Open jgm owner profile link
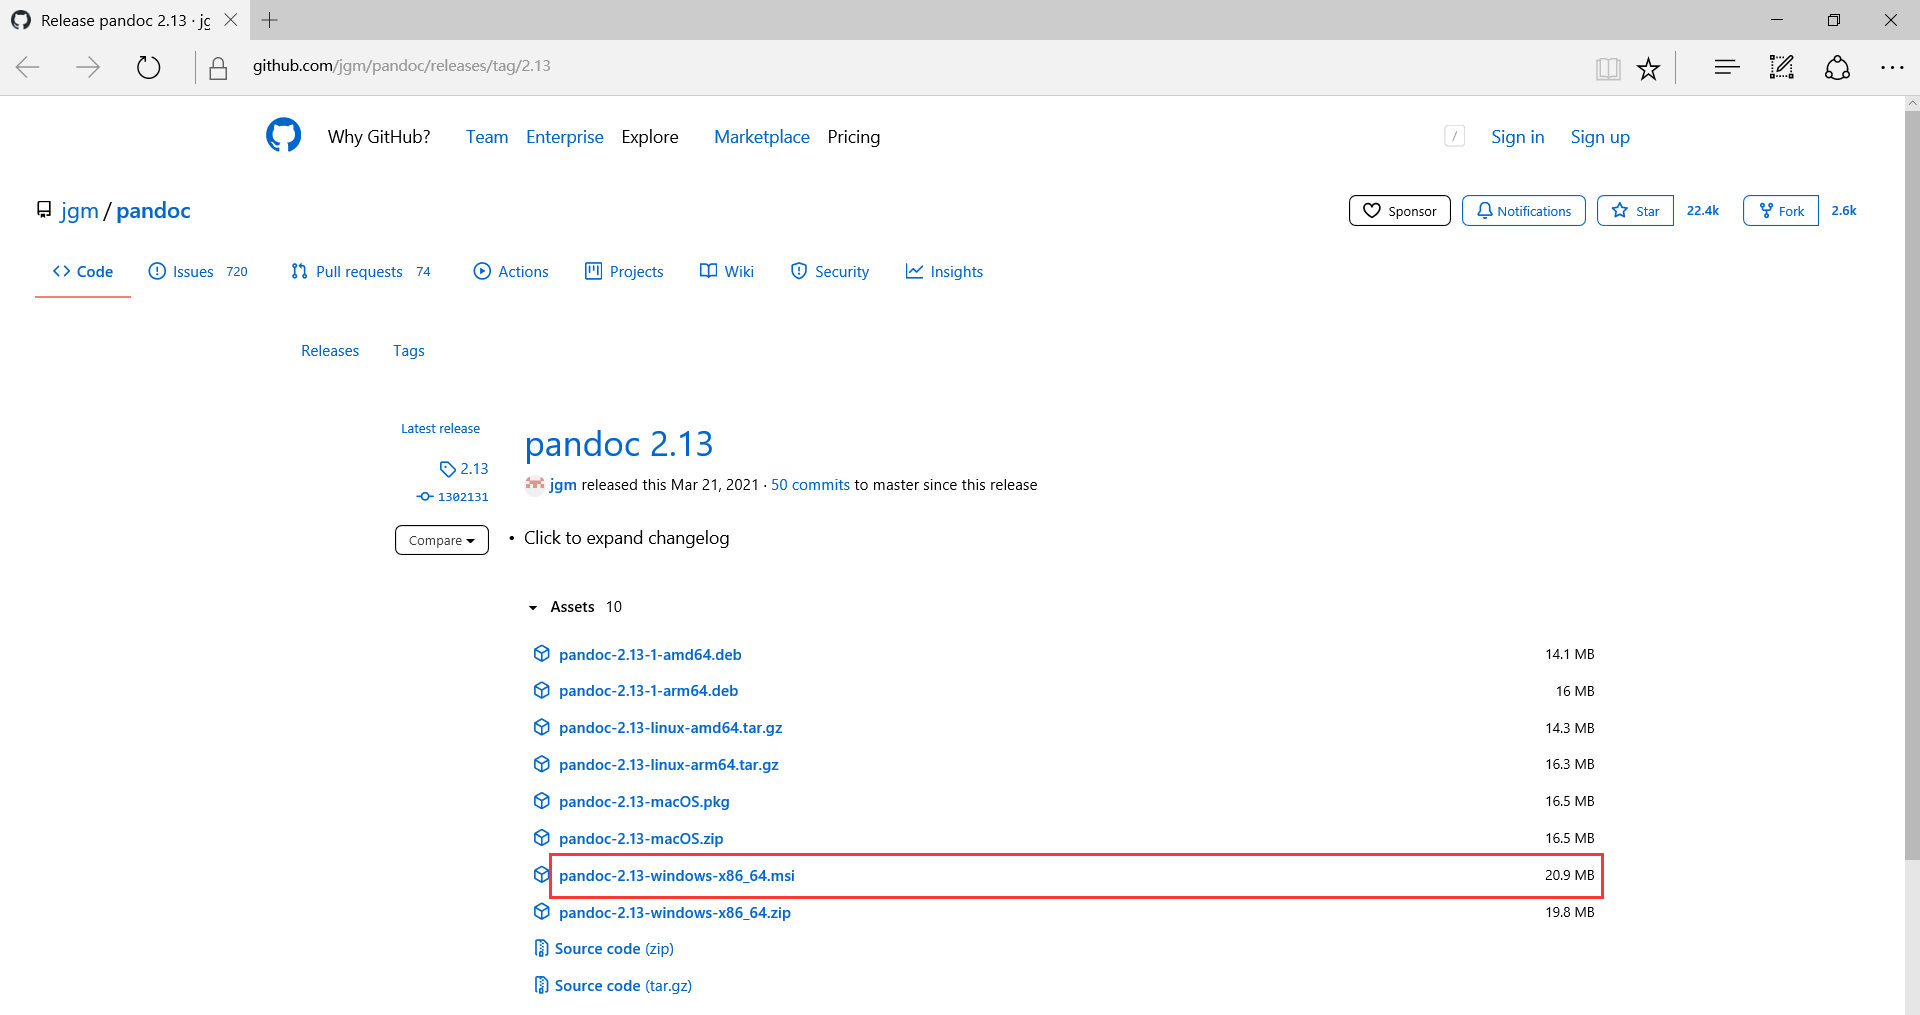 (x=80, y=211)
